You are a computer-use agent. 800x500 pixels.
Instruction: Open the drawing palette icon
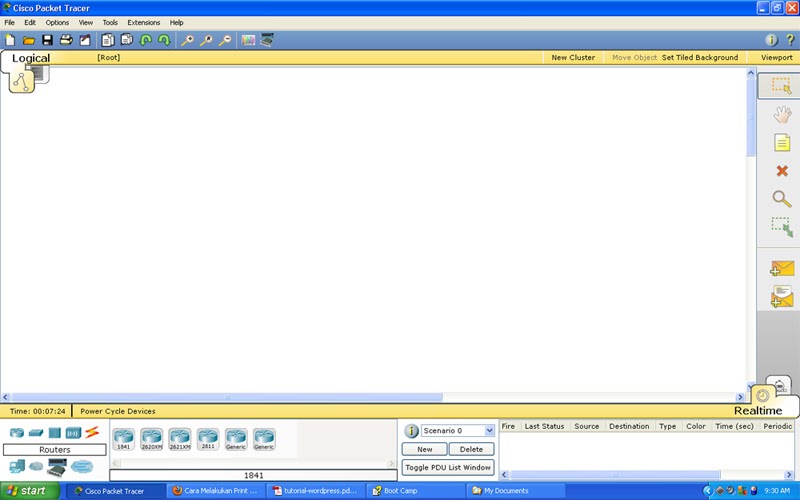coord(248,40)
